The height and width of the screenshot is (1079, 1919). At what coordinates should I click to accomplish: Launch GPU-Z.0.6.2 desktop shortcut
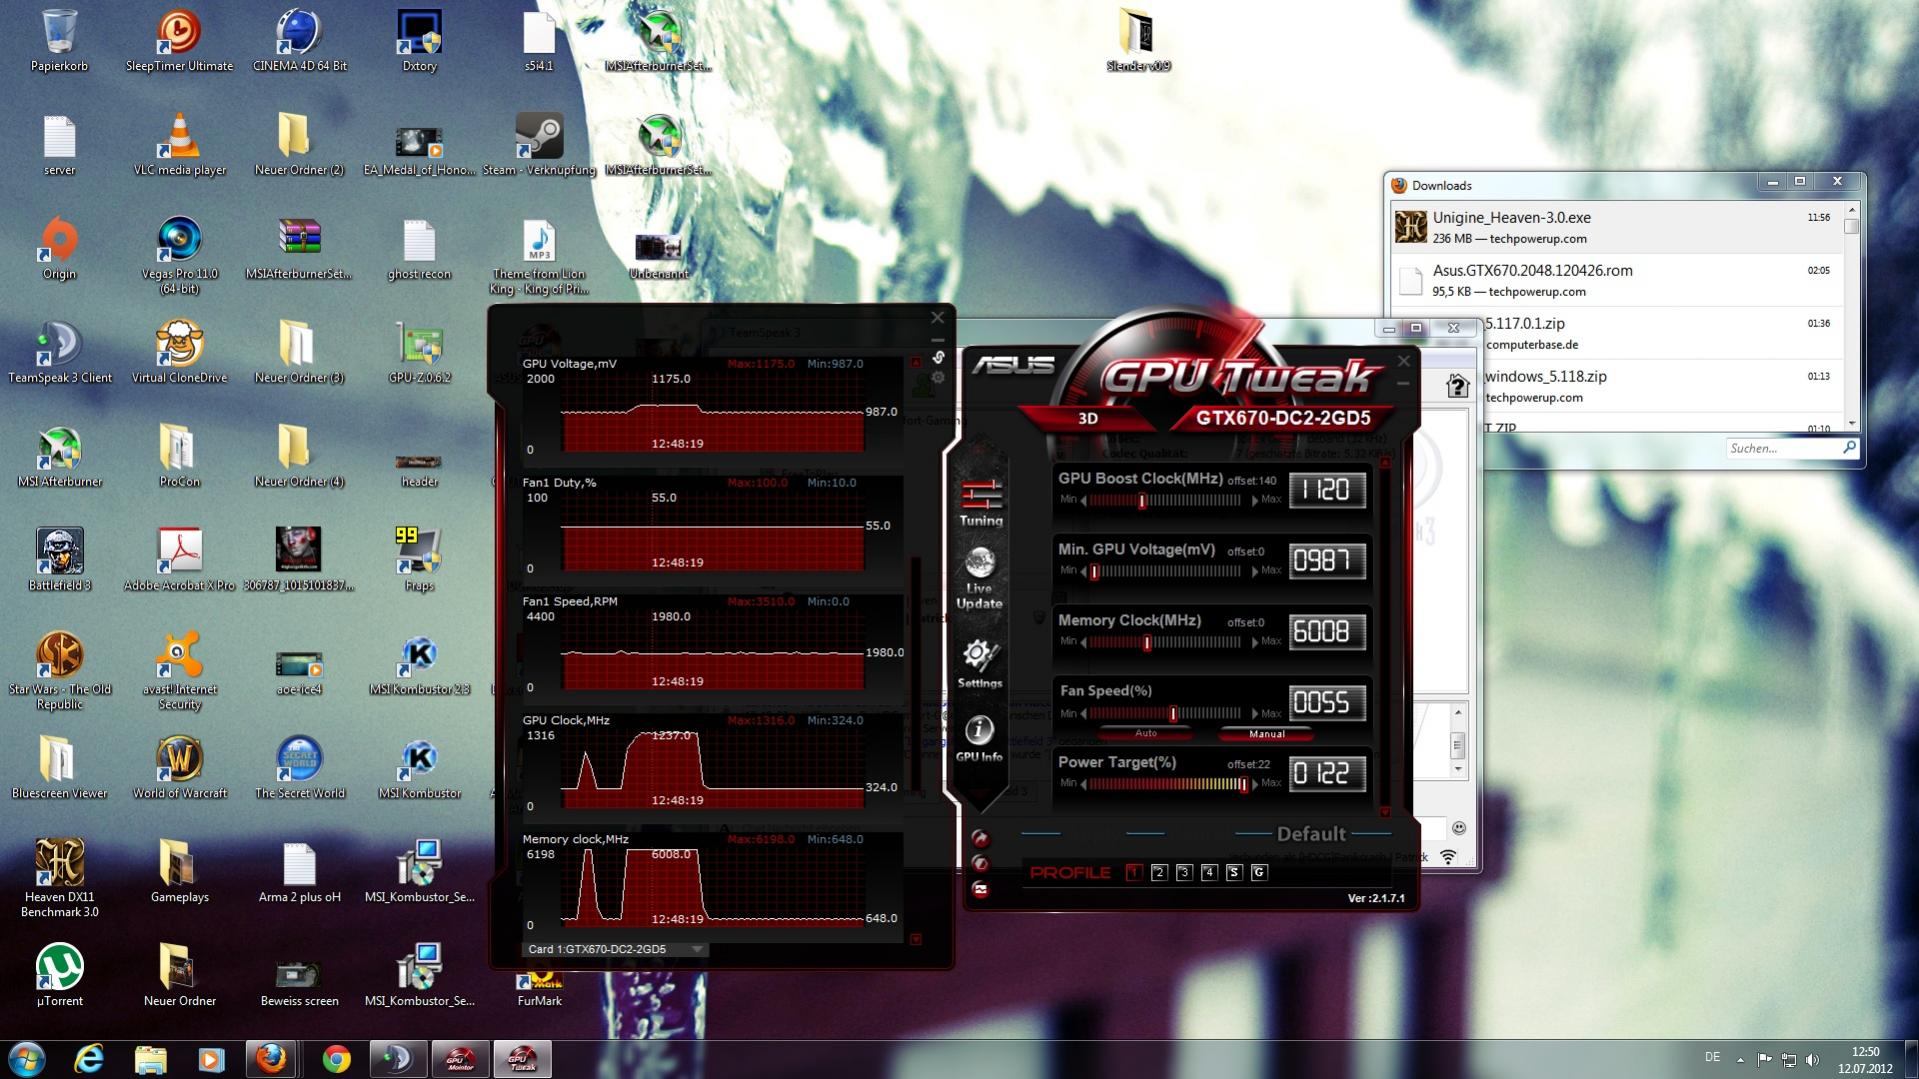tap(419, 352)
